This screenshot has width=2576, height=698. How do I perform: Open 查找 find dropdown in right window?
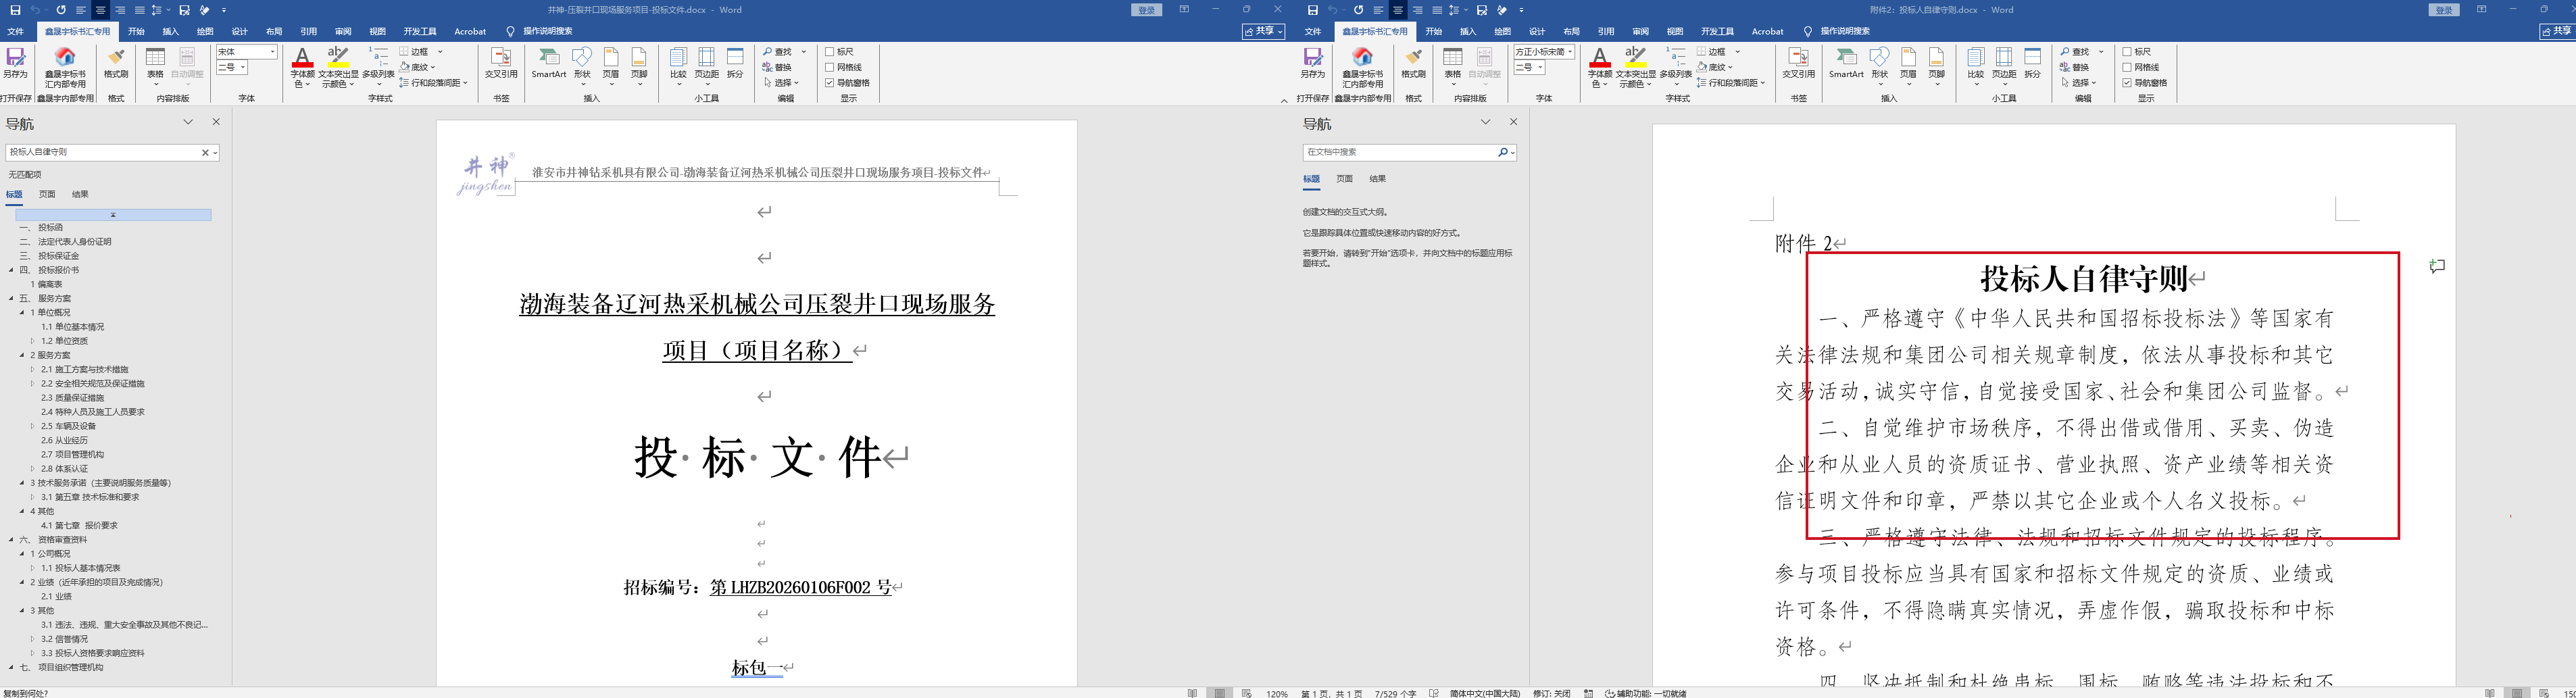pos(2101,52)
